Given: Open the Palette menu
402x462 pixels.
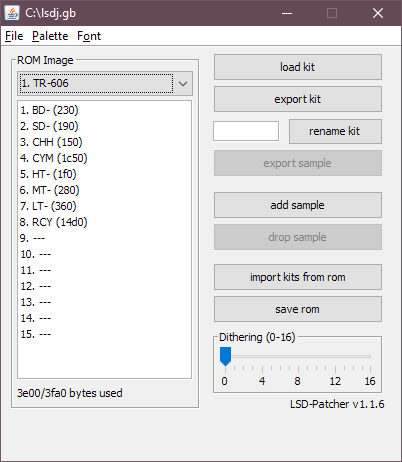Looking at the screenshot, I should pyautogui.click(x=50, y=36).
